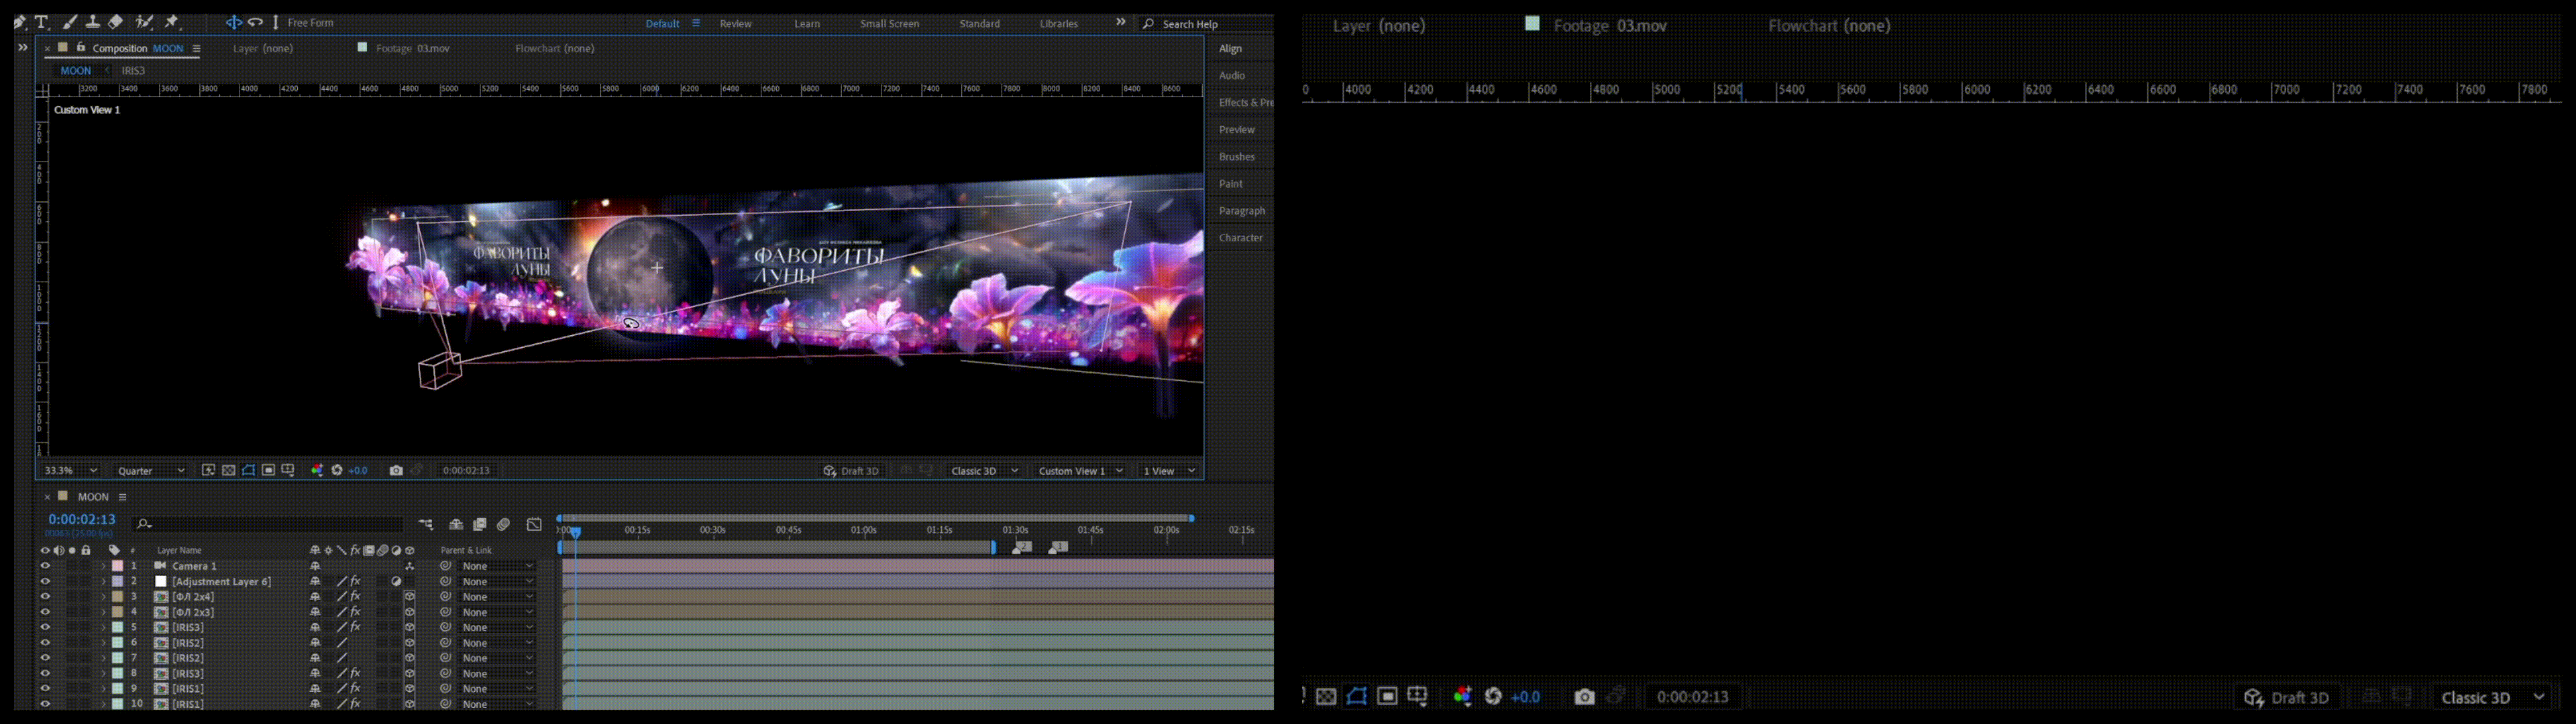Open the Graph Editor icon in timeline

pyautogui.click(x=535, y=524)
